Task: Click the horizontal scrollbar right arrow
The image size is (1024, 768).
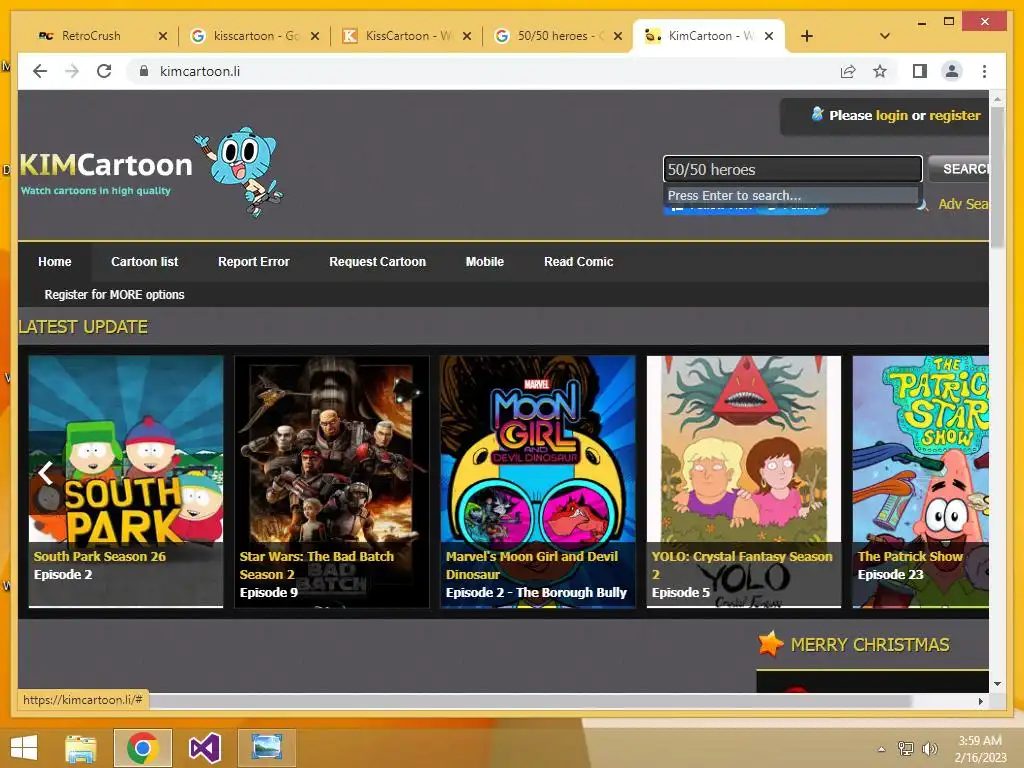Action: click(980, 701)
